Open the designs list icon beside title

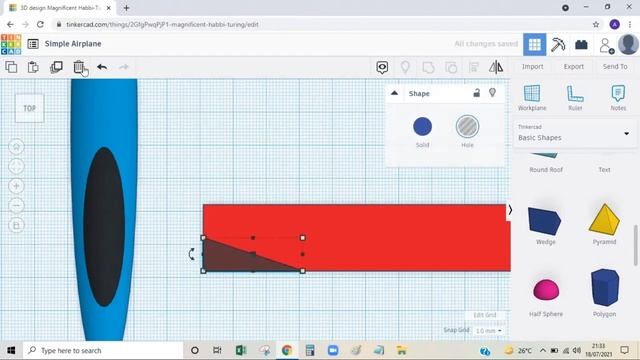click(33, 44)
